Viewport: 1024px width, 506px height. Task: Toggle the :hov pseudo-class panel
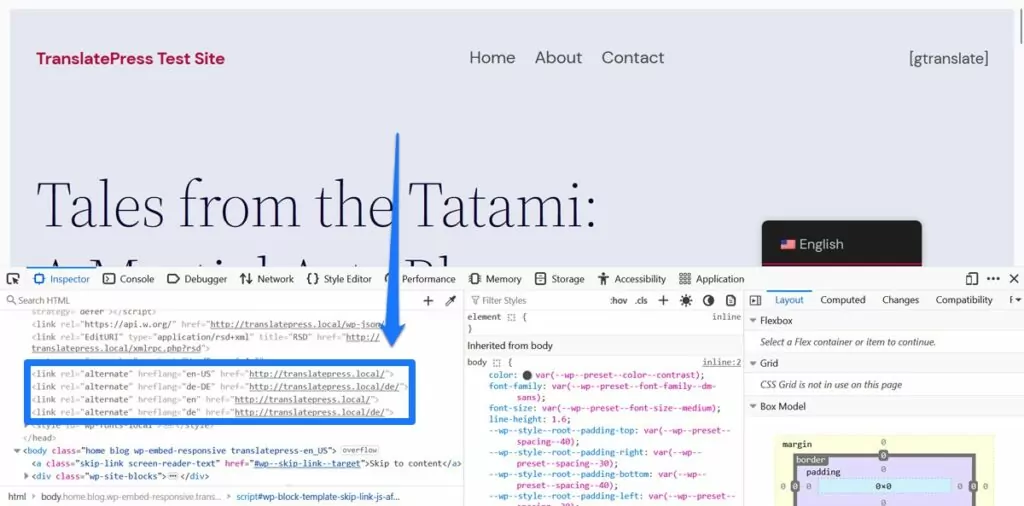tap(618, 300)
